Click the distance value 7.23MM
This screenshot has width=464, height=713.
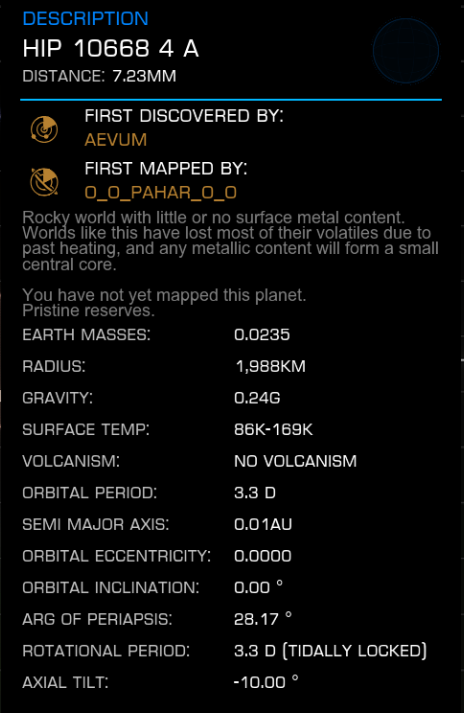tap(144, 76)
